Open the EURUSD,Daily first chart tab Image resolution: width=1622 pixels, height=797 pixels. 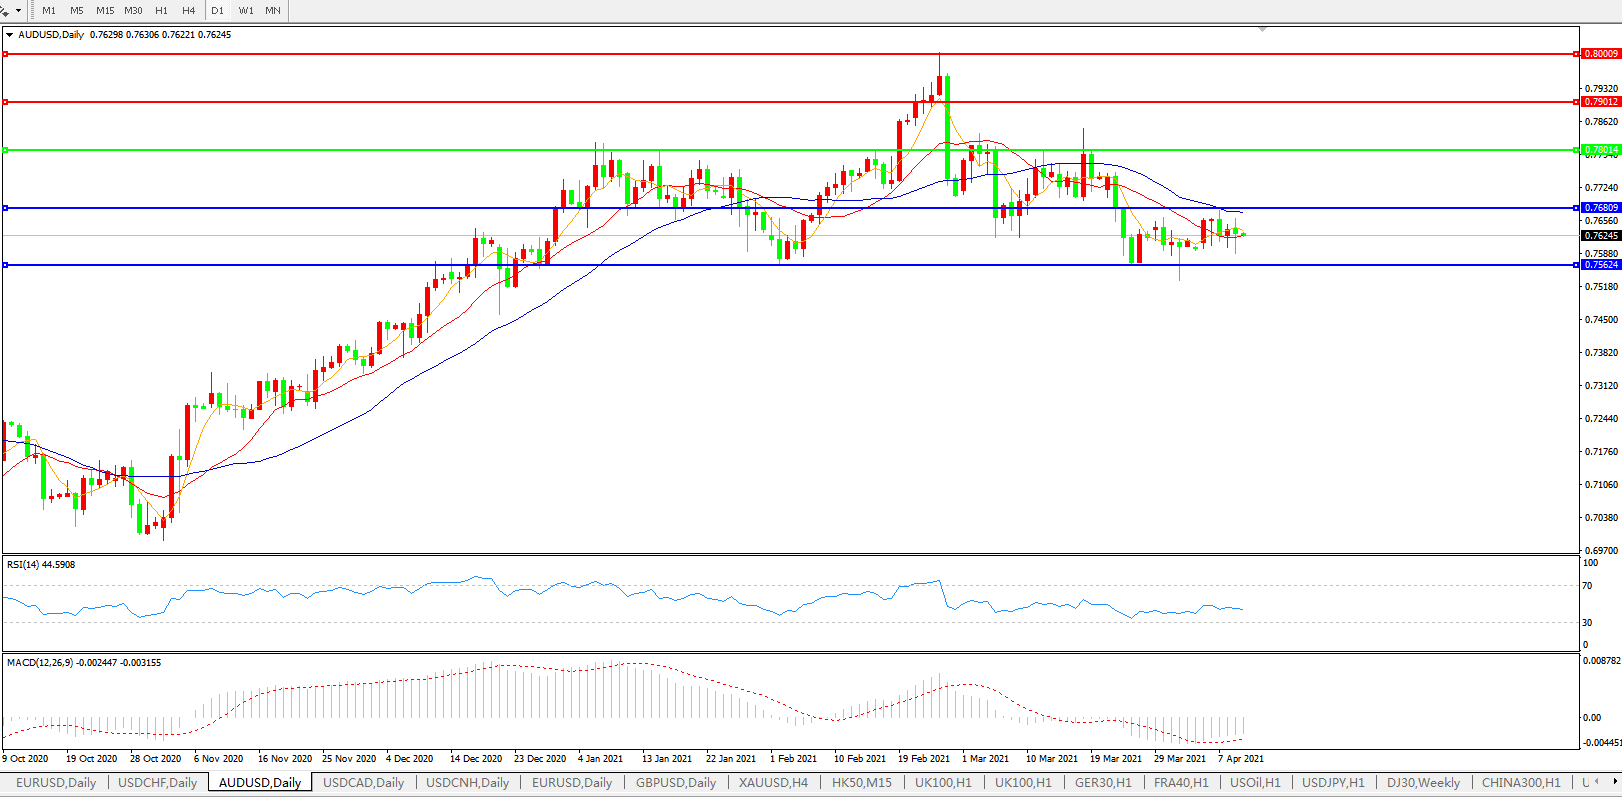tap(56, 783)
